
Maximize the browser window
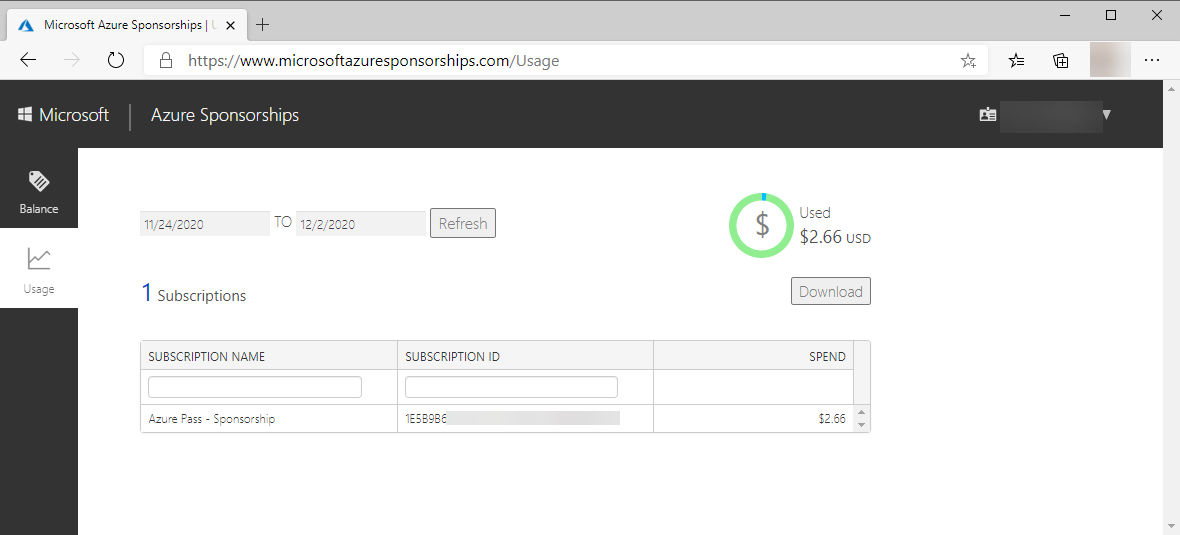[1111, 15]
